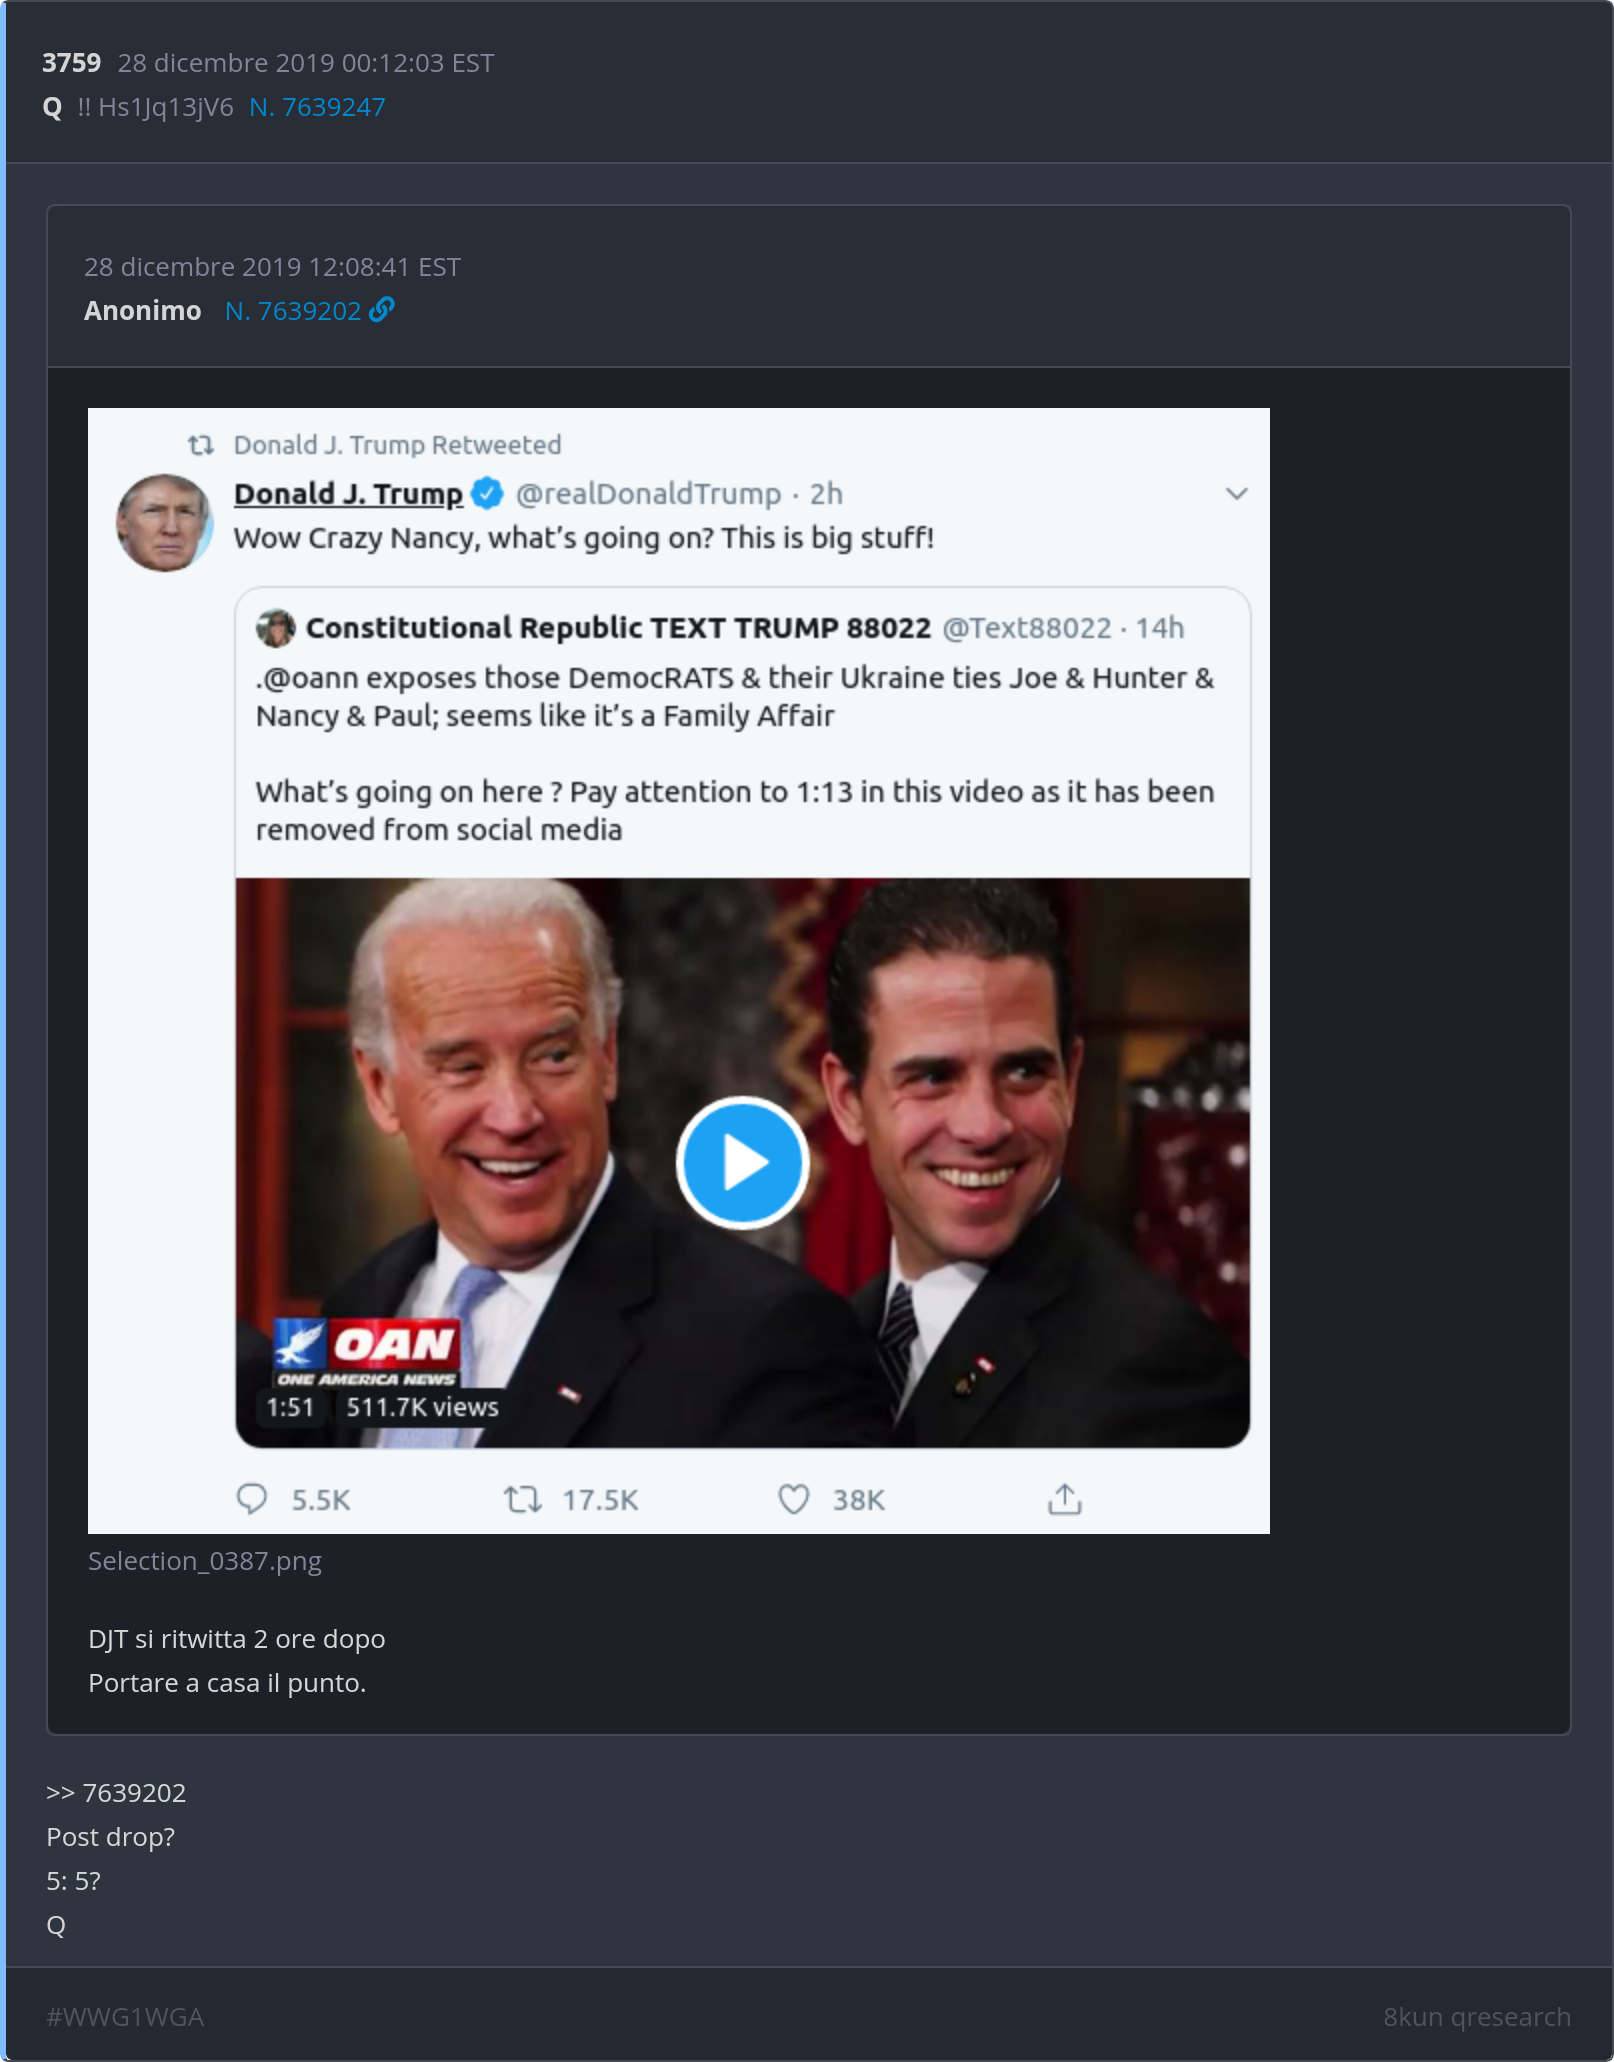1614x2062 pixels.
Task: Click the OAN One America News logo
Action: coord(367,1353)
